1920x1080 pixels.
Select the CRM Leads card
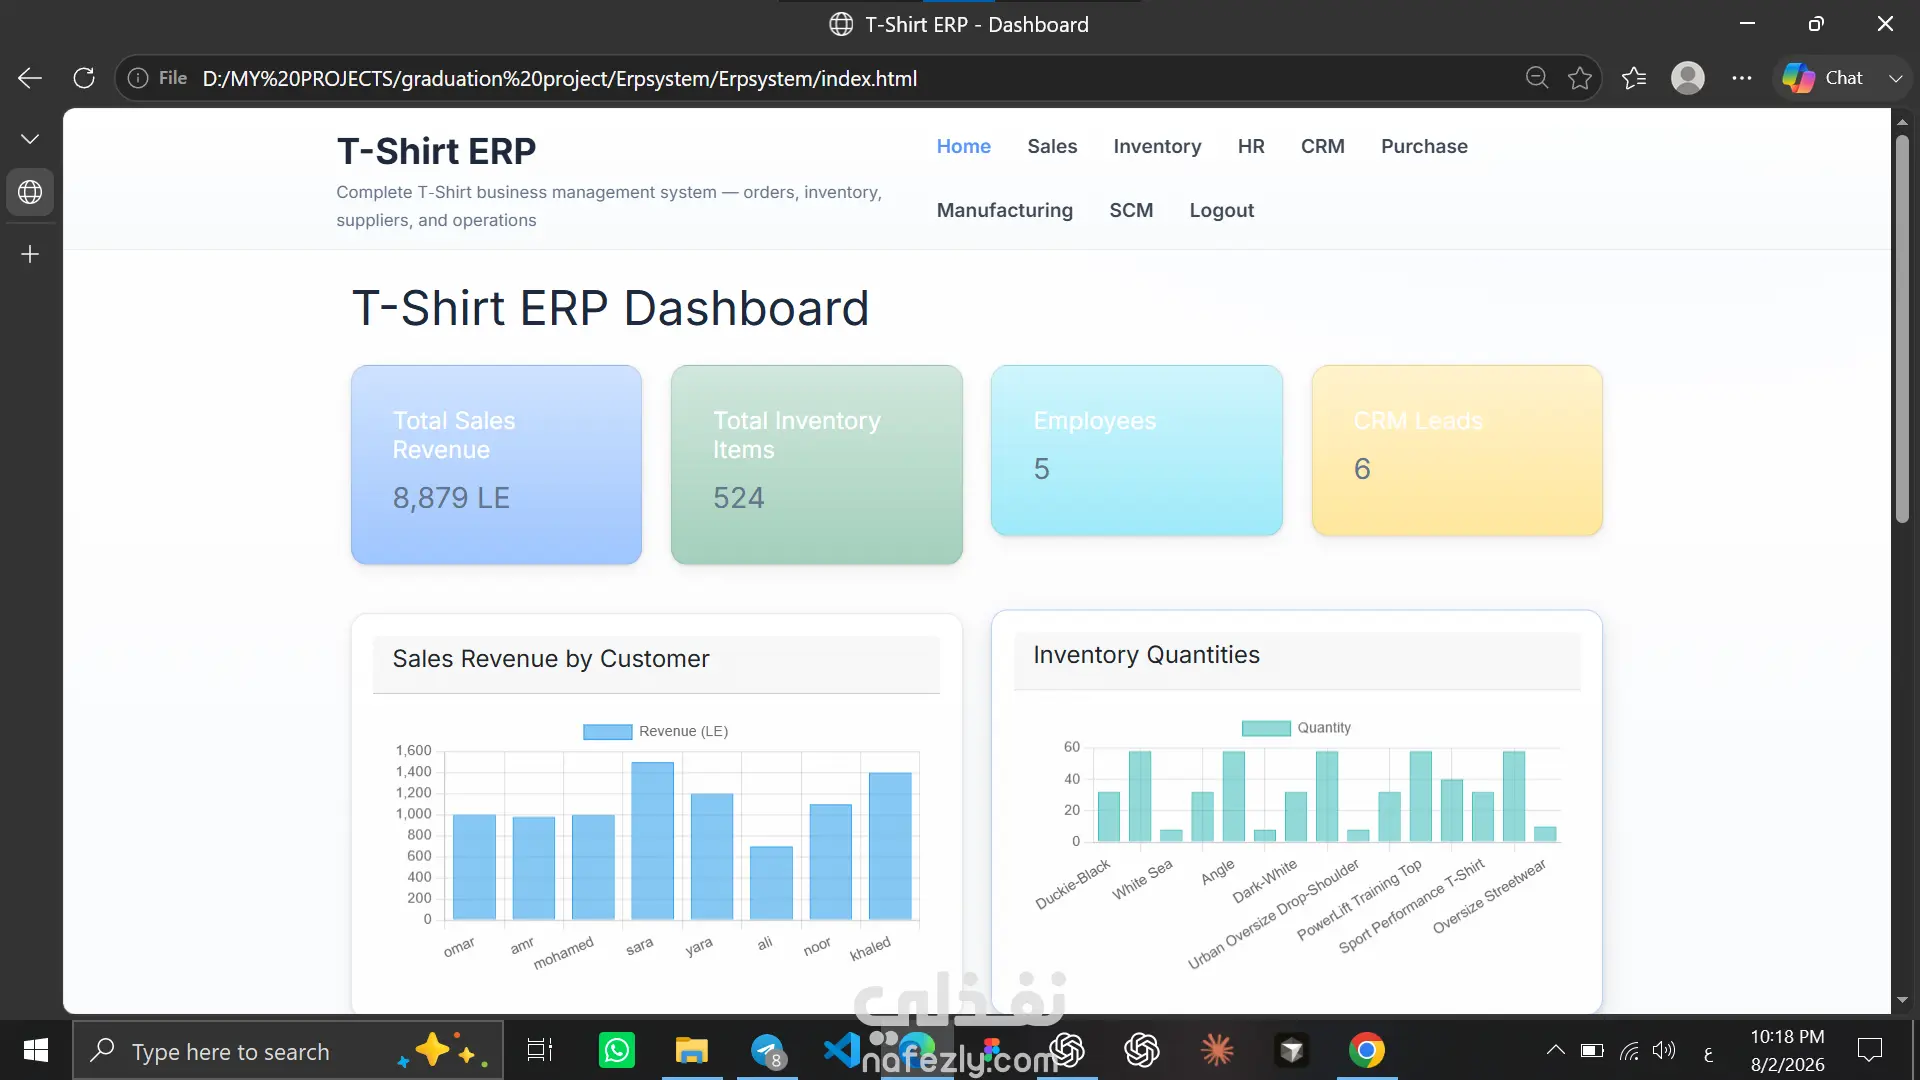1457,450
